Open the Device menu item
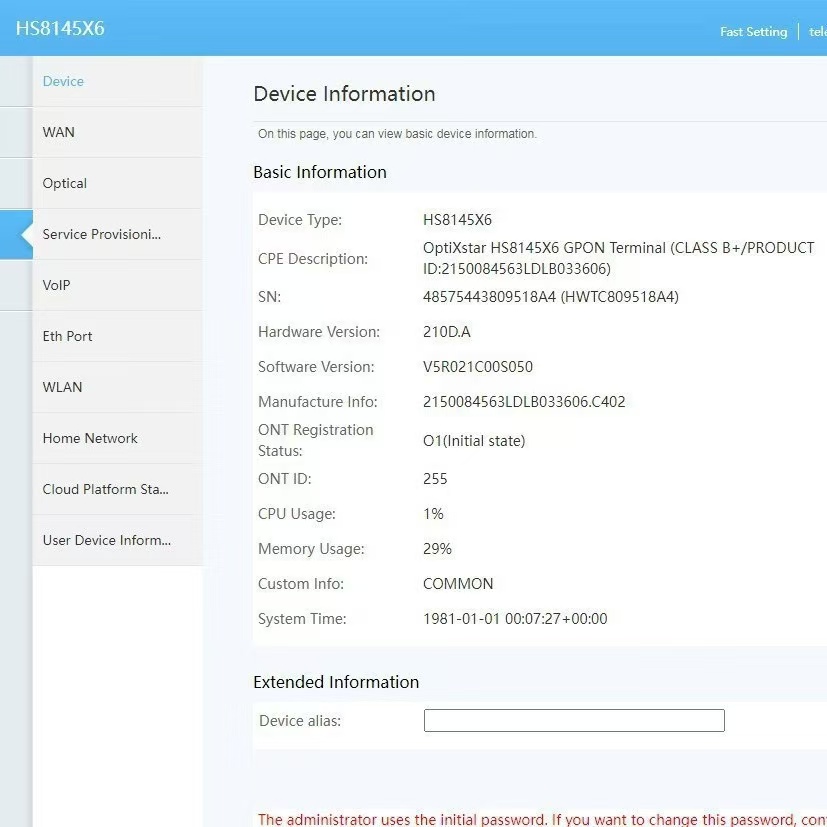 (x=63, y=81)
